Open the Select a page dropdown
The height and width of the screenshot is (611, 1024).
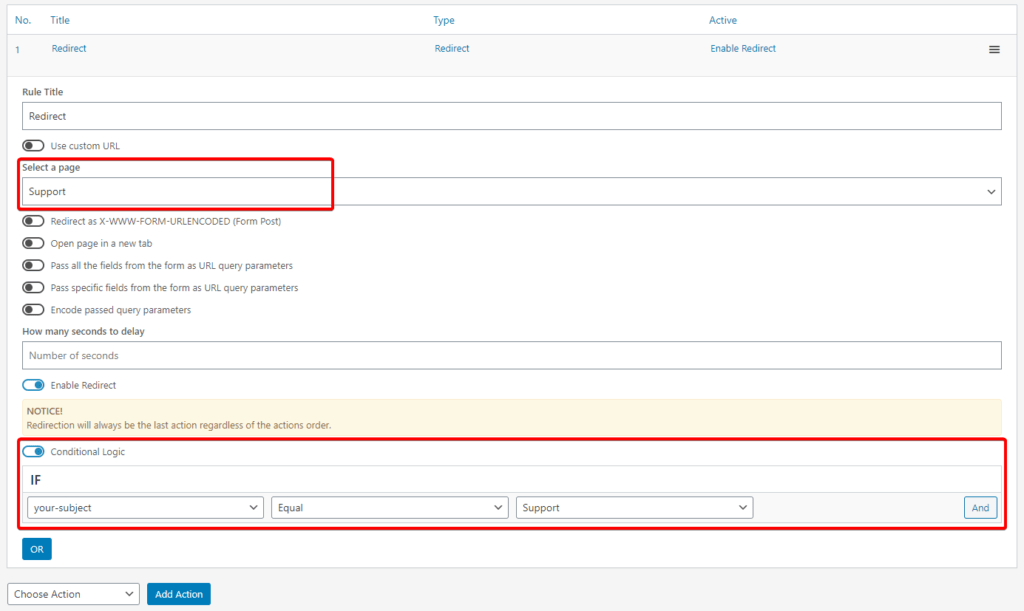[x=512, y=191]
